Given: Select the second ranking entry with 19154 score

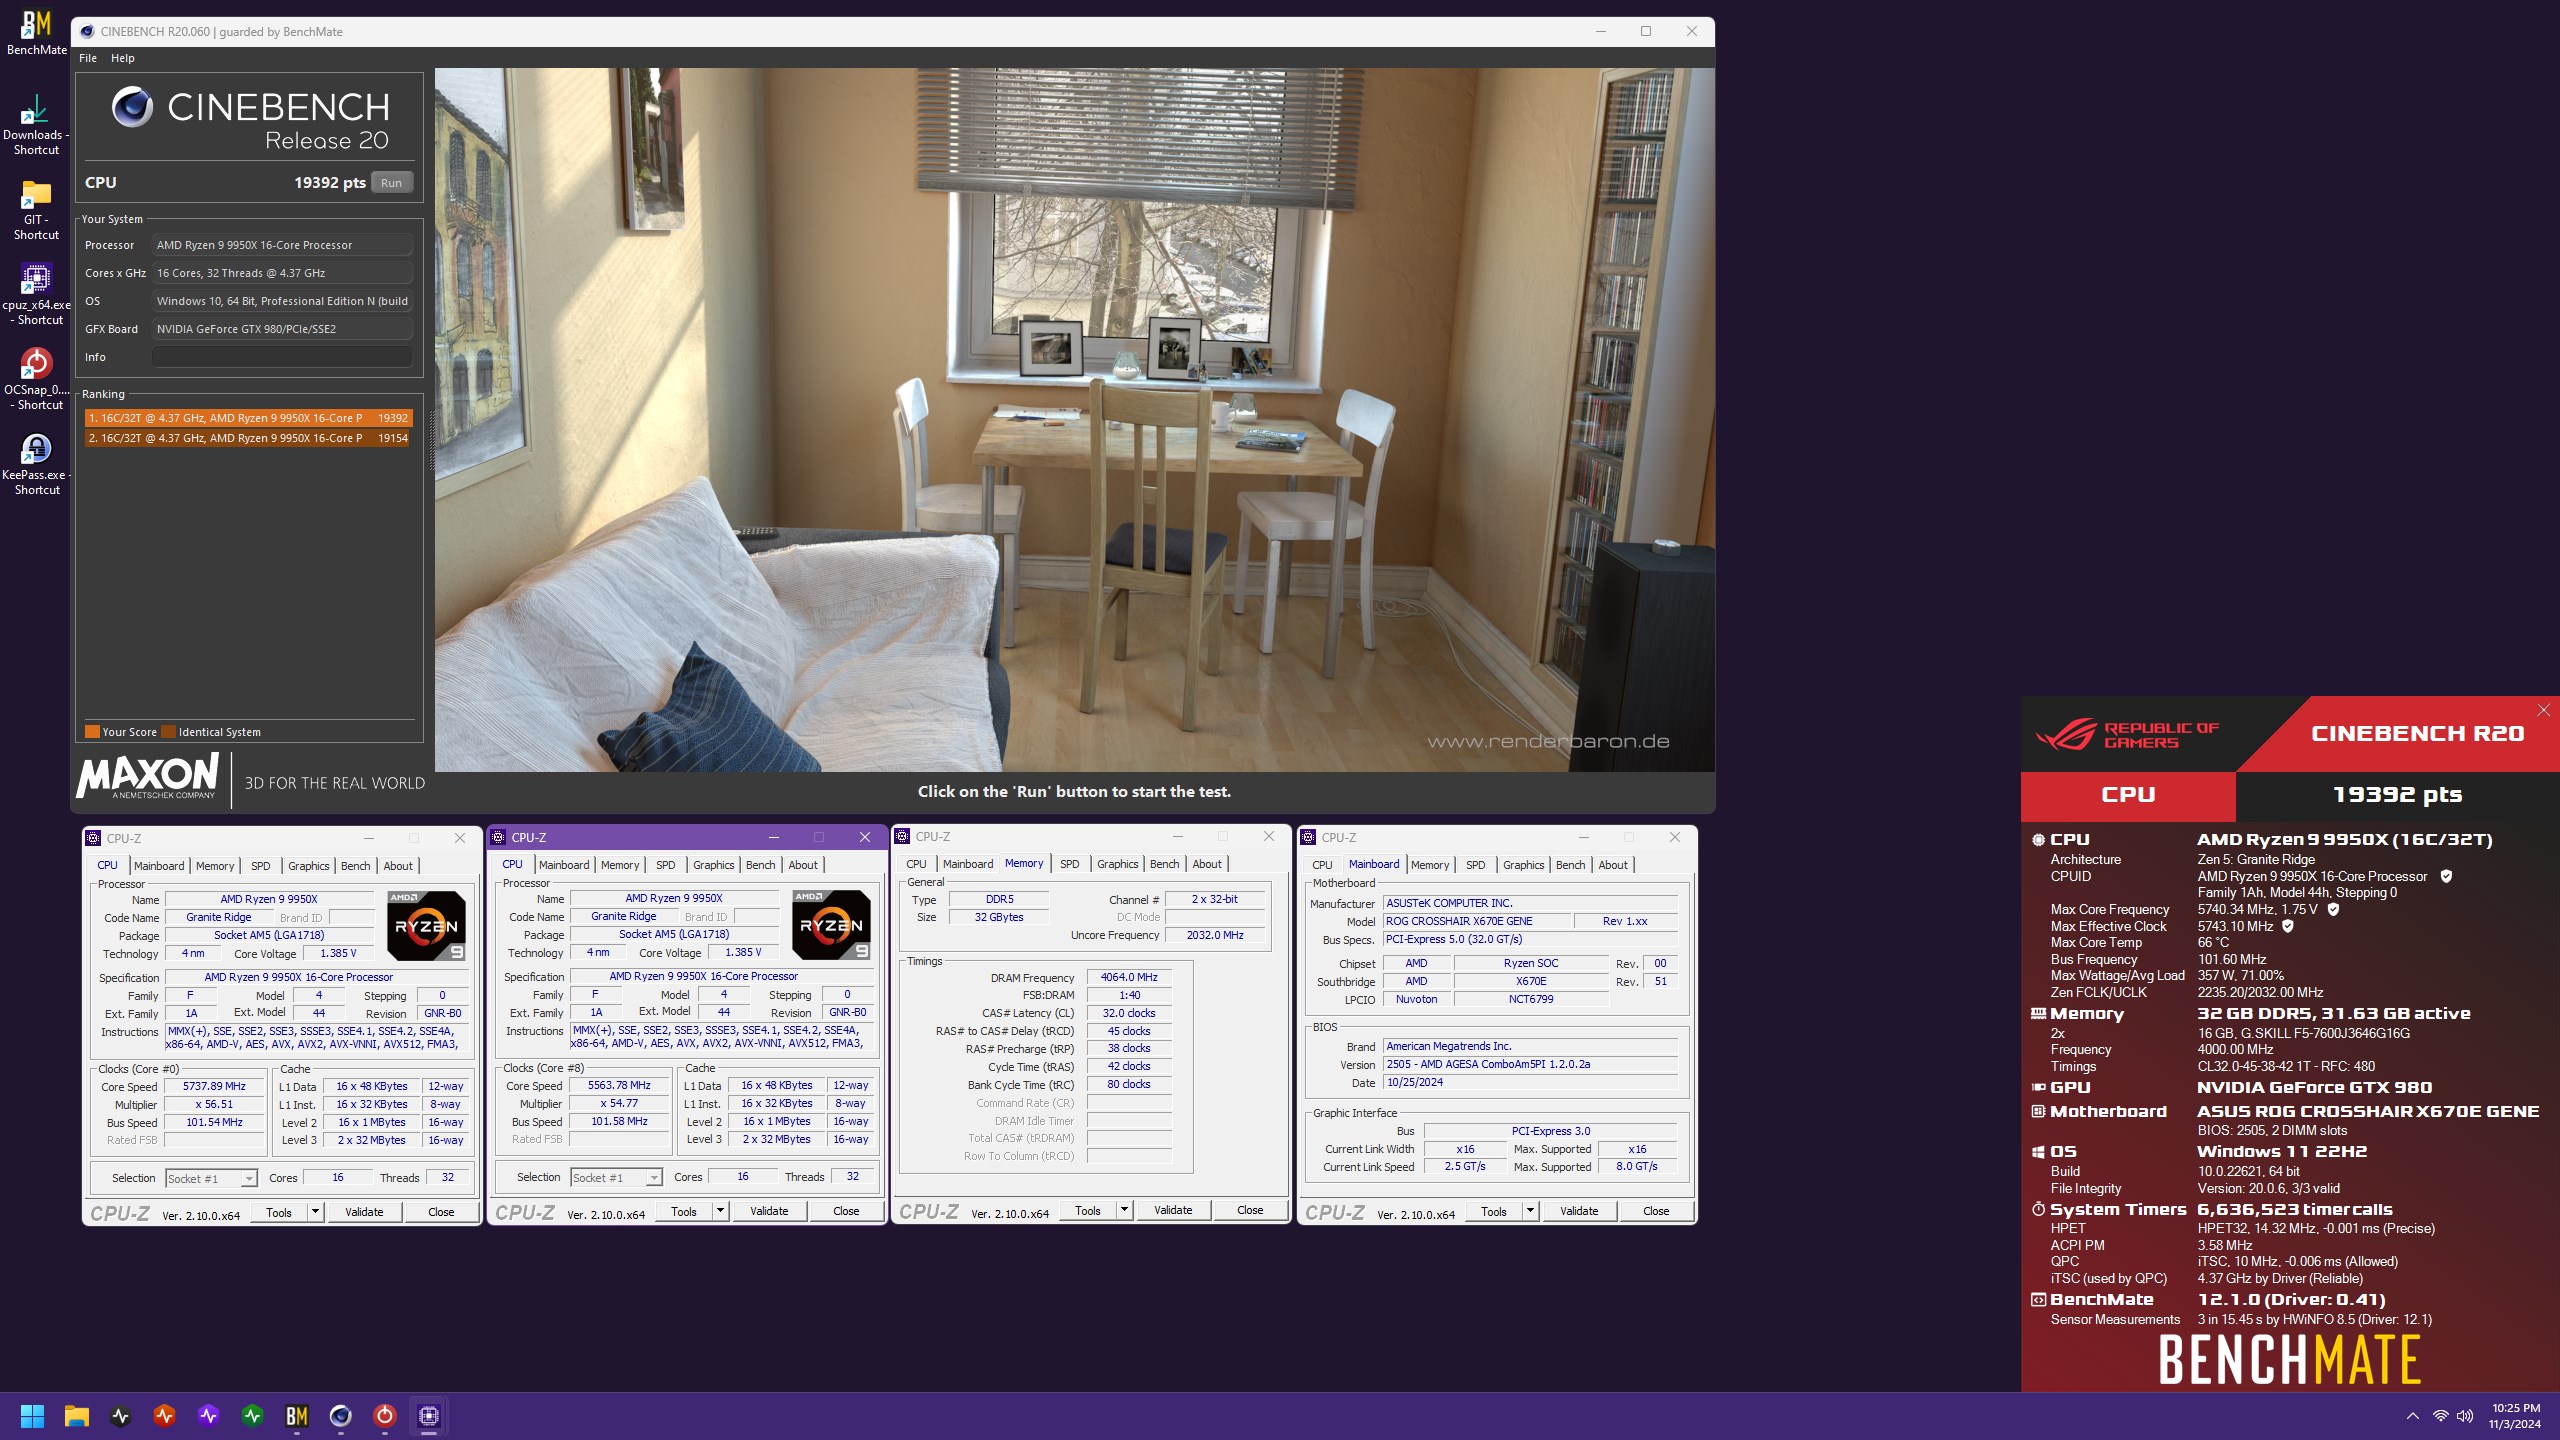Looking at the screenshot, I should click(248, 438).
